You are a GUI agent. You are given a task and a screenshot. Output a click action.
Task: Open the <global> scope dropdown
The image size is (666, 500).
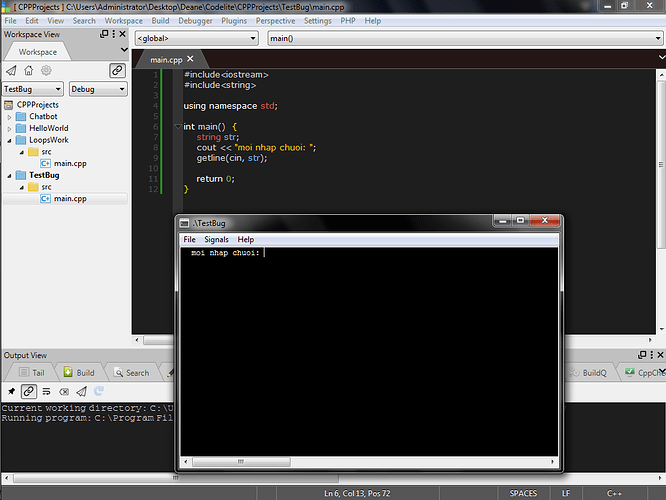coord(197,38)
